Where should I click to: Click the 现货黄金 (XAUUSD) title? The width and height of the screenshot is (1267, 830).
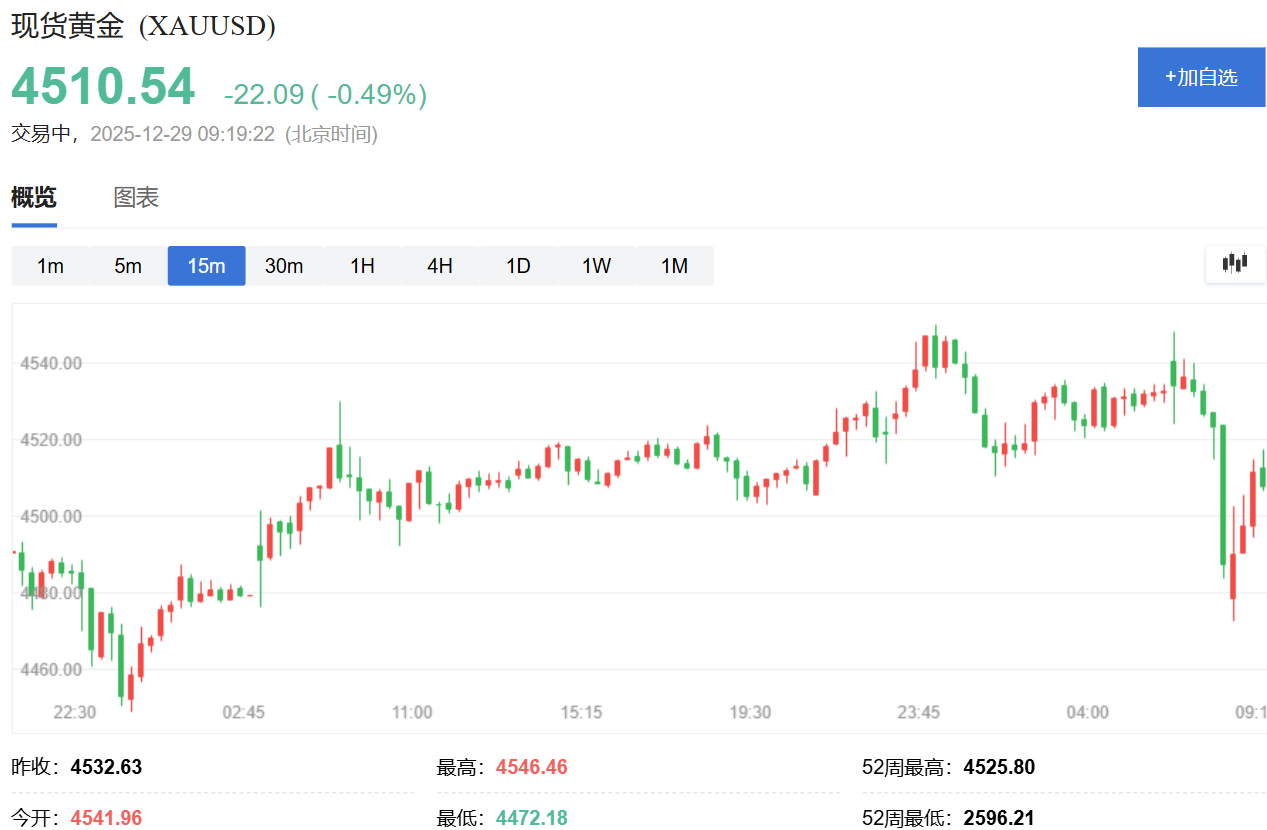(143, 26)
